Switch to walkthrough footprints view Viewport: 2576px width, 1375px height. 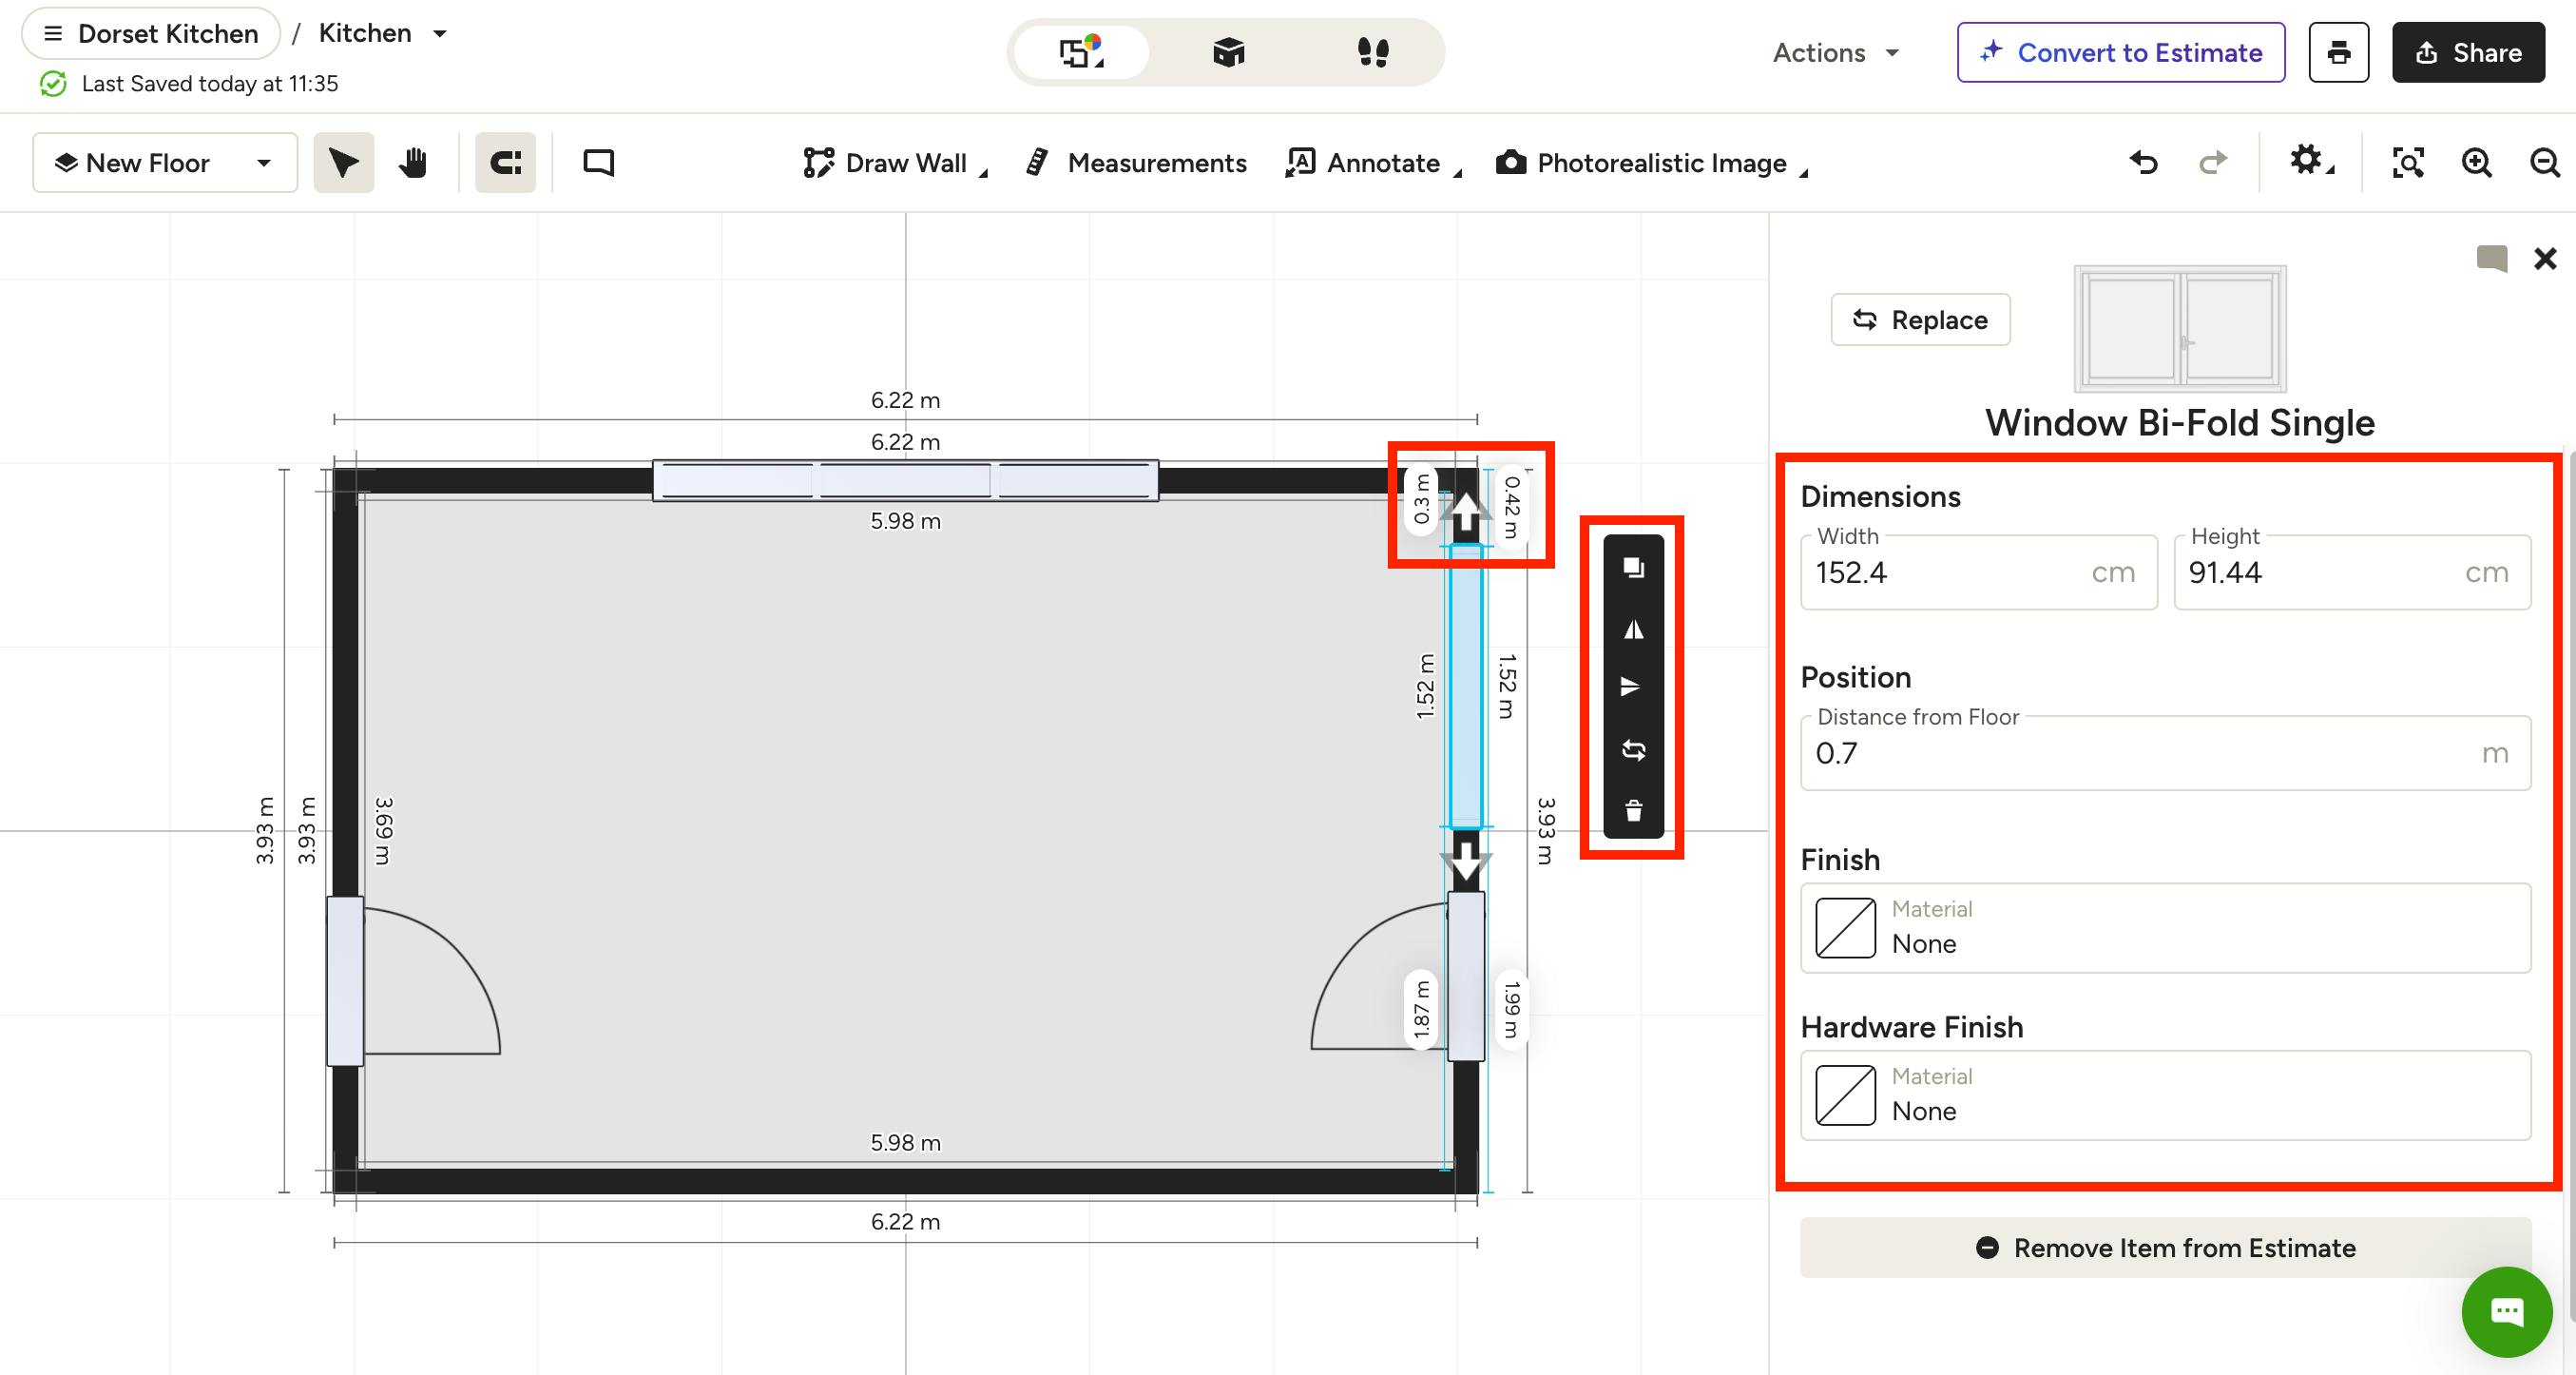(1372, 52)
